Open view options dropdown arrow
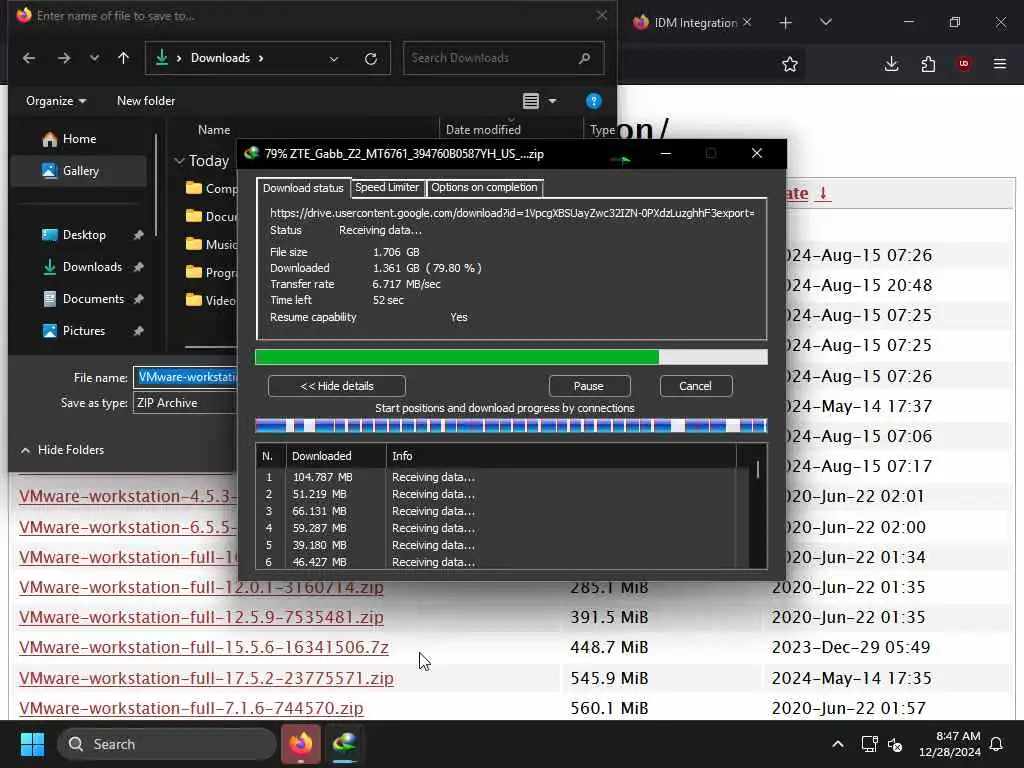Viewport: 1024px width, 768px height. coord(552,101)
